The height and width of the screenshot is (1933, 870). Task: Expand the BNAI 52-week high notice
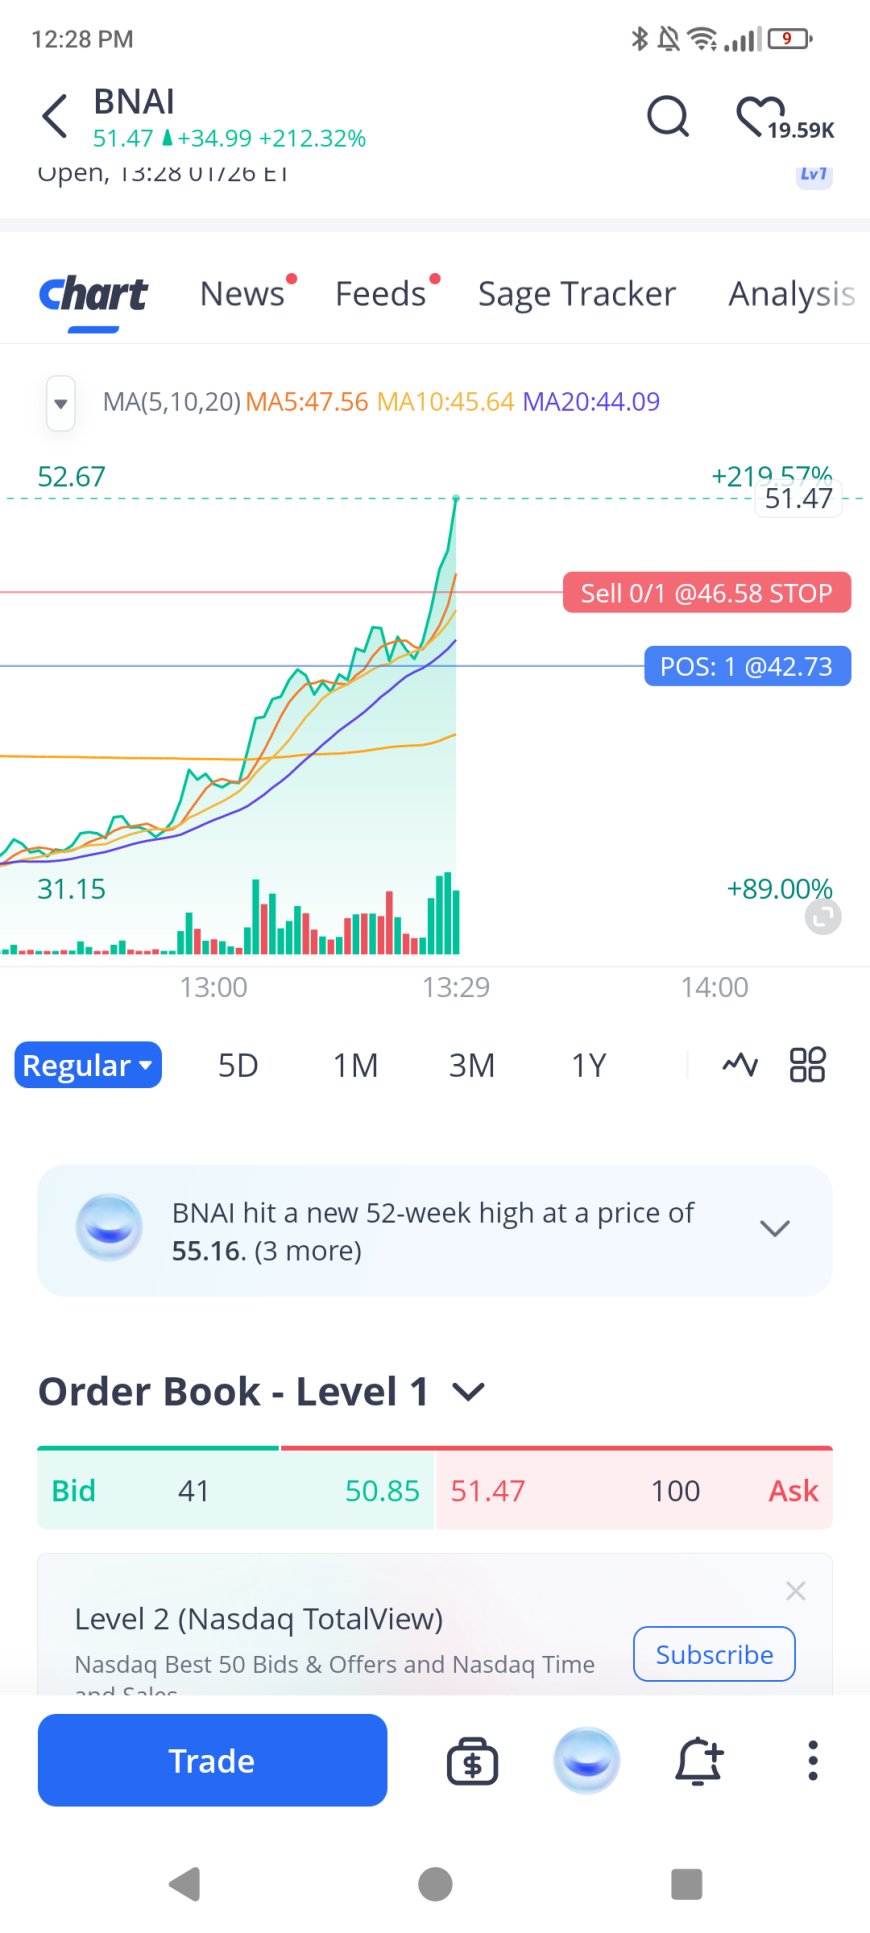[x=775, y=1229]
